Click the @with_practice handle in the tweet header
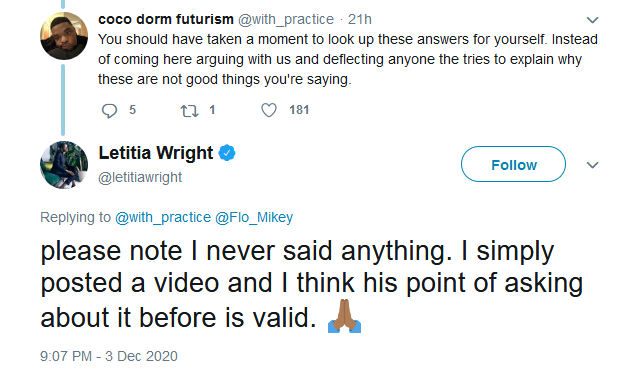Viewport: 640px width, 375px height. (x=286, y=20)
